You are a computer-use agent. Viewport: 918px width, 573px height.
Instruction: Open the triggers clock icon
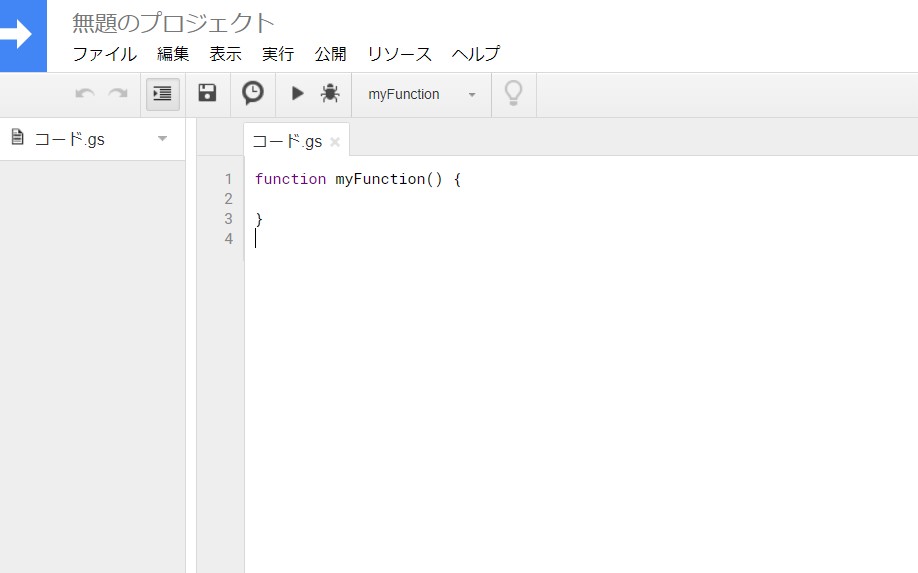(252, 93)
